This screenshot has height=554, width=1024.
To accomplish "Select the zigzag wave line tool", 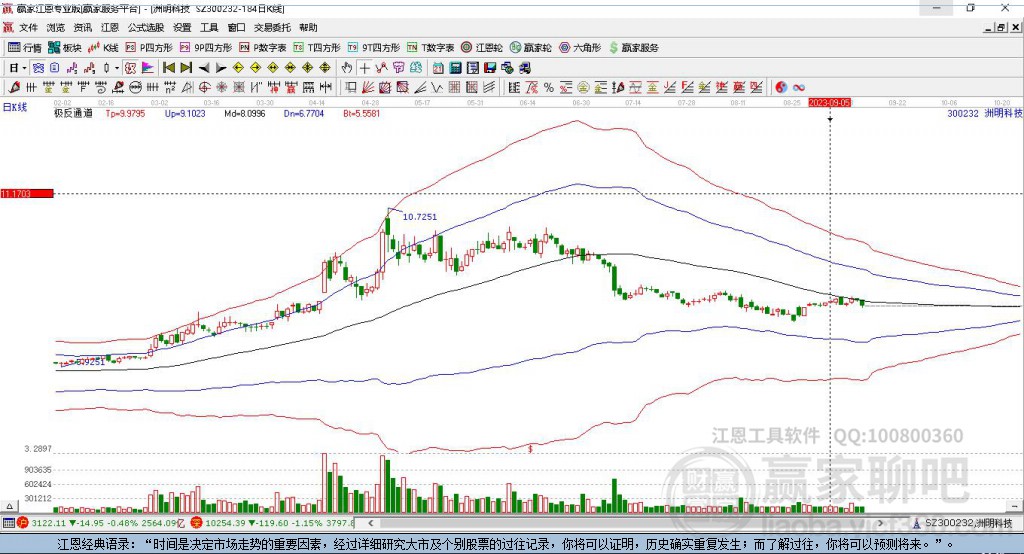I will click(x=437, y=87).
